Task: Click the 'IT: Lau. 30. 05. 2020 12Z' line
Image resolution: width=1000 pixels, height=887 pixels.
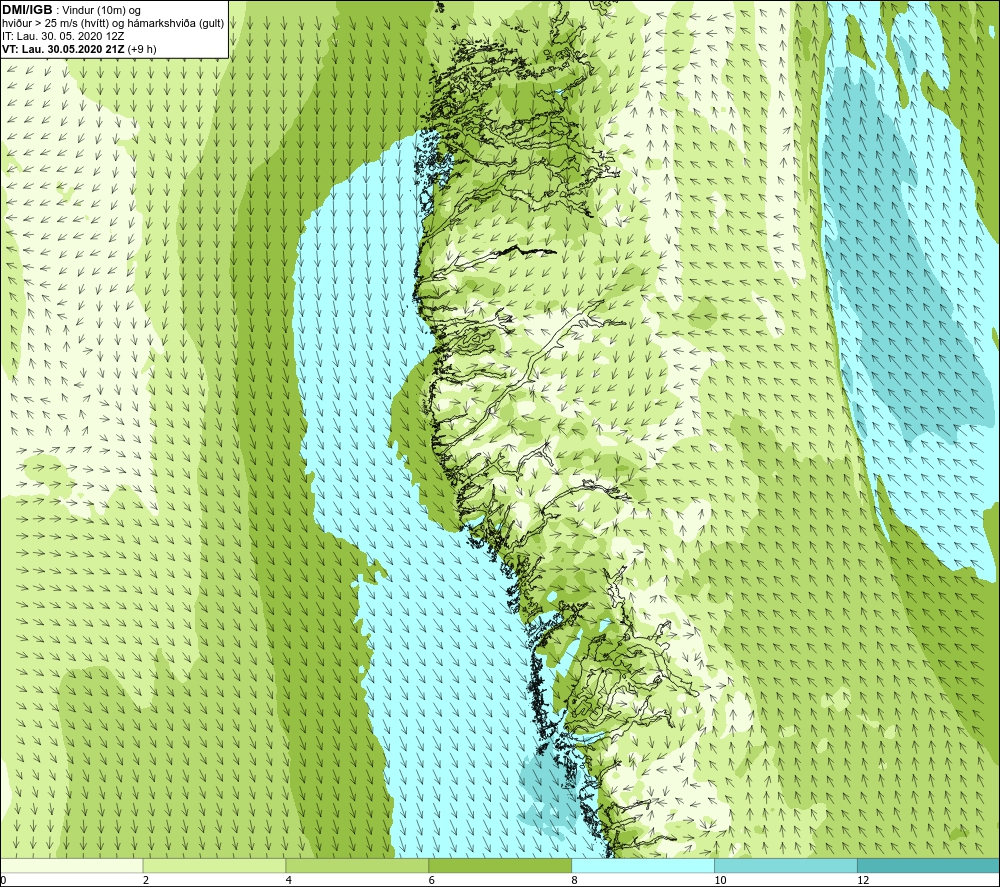Action: point(63,36)
